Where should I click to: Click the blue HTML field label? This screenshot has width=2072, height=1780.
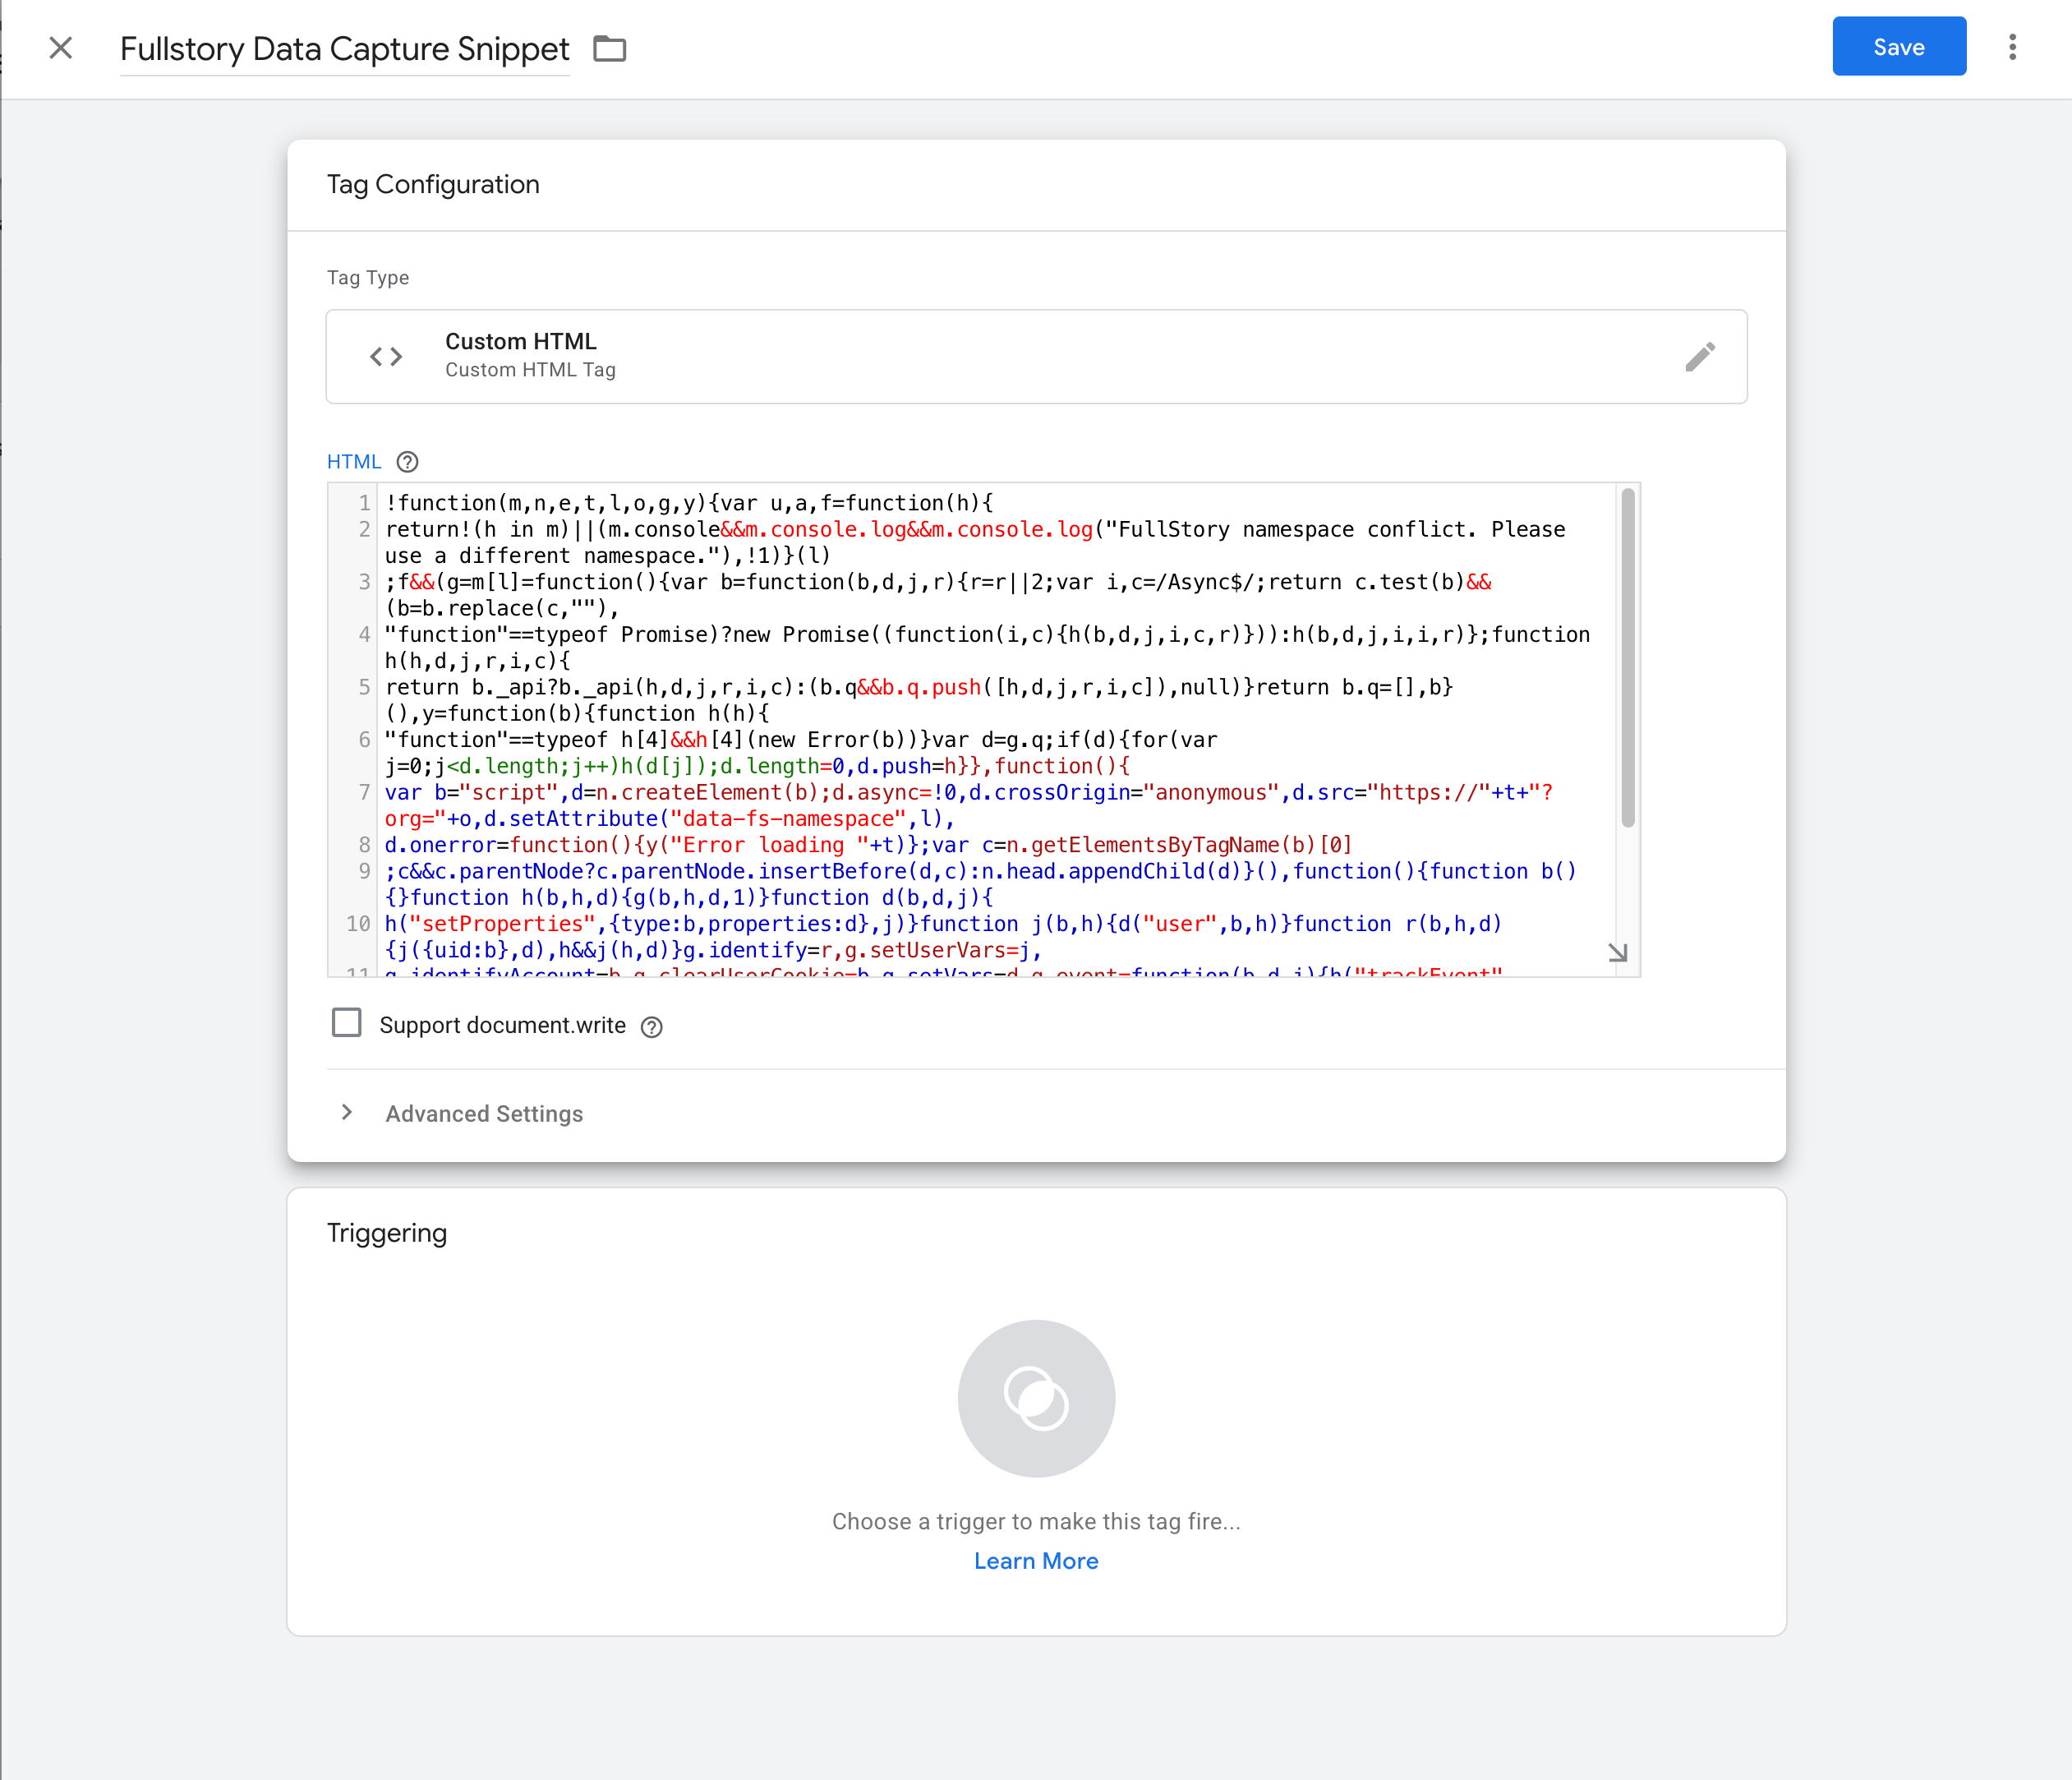[354, 462]
